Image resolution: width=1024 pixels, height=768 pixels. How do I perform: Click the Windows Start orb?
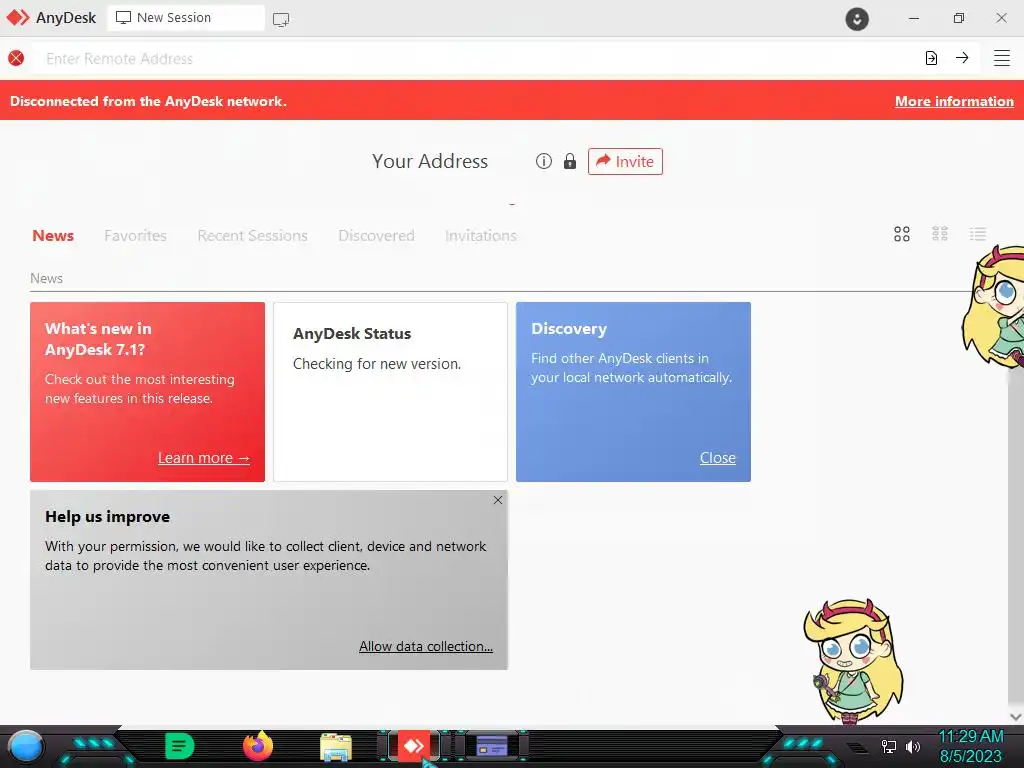coord(26,746)
